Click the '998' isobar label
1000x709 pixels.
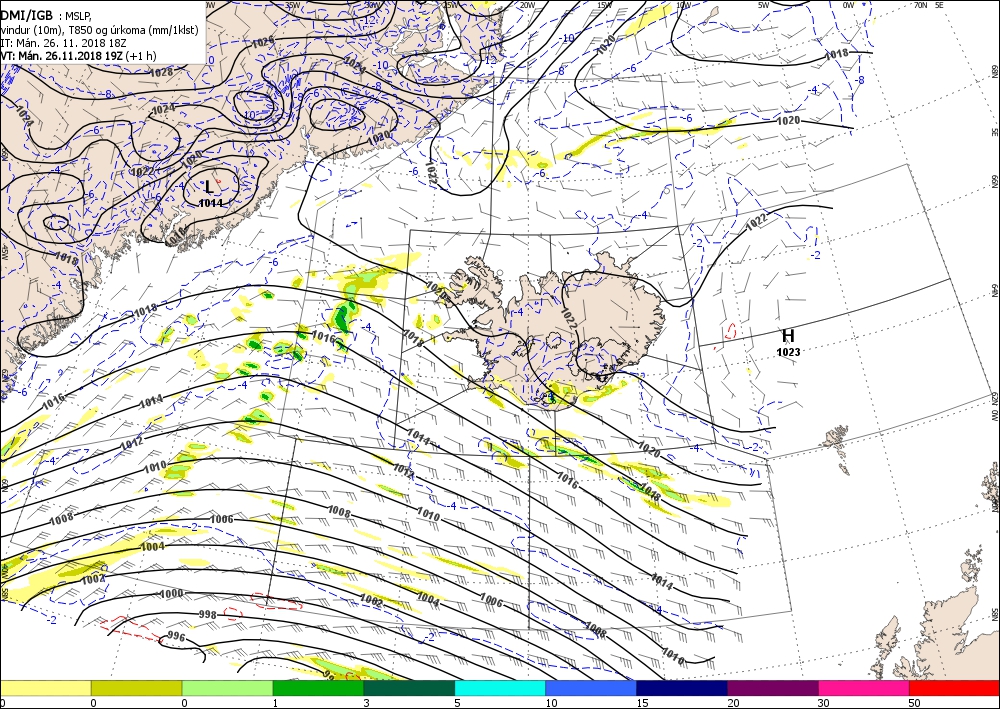pos(208,615)
